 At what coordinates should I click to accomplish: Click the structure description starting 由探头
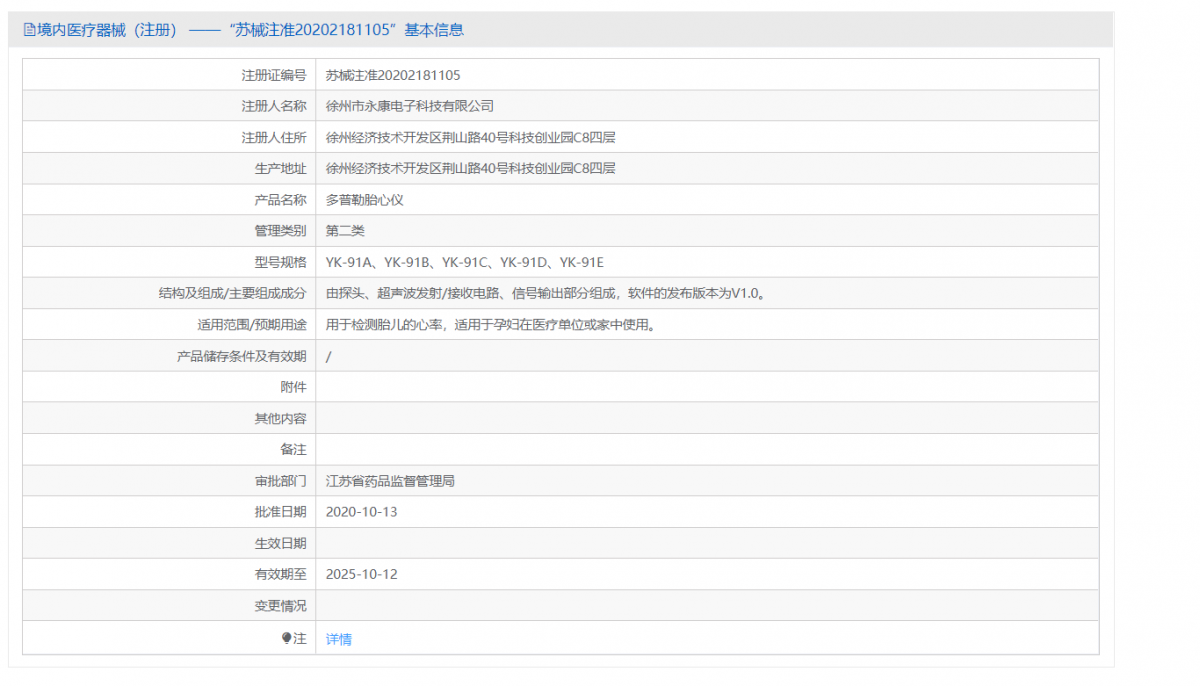tap(546, 293)
